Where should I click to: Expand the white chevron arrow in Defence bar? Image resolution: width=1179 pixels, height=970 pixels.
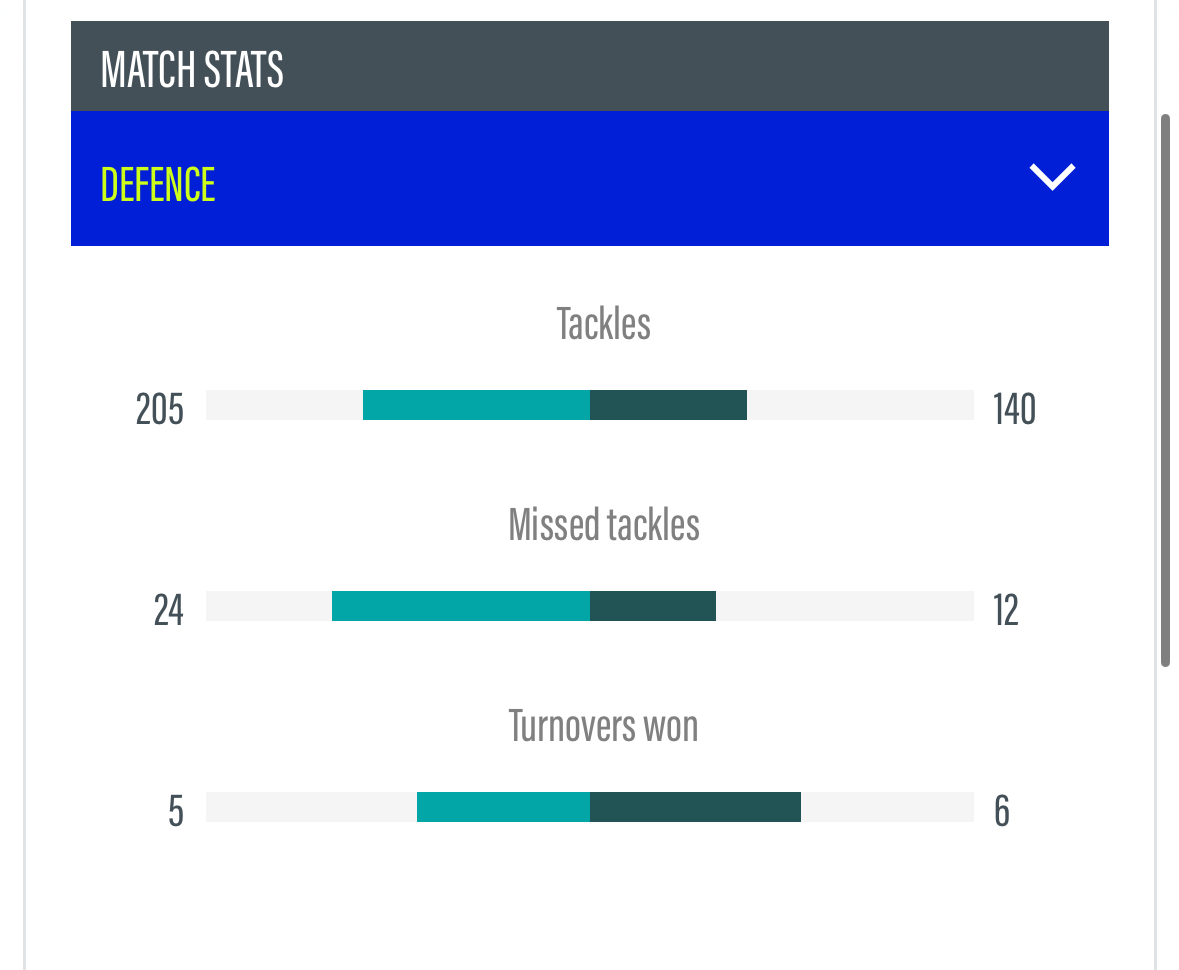pyautogui.click(x=1052, y=177)
